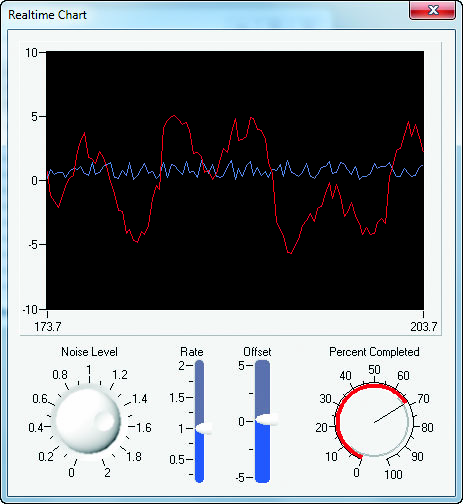Viewport: 463px width, 504px height.
Task: Click the Rate slider at 1.5
Action: (x=199, y=397)
